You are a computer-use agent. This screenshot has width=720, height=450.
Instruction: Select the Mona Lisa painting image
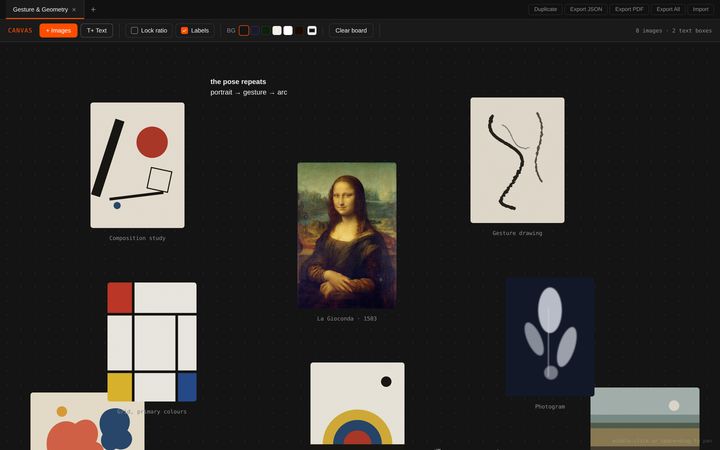pos(347,235)
